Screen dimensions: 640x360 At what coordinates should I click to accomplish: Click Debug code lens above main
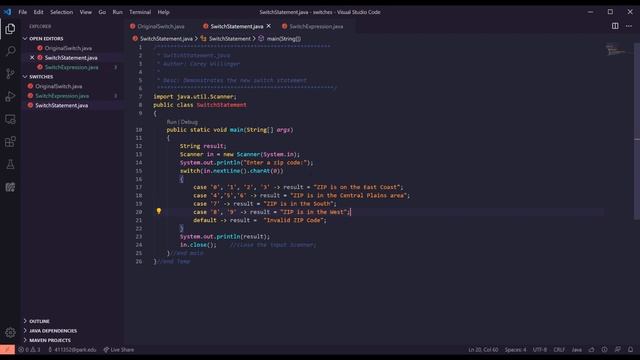click(189, 122)
